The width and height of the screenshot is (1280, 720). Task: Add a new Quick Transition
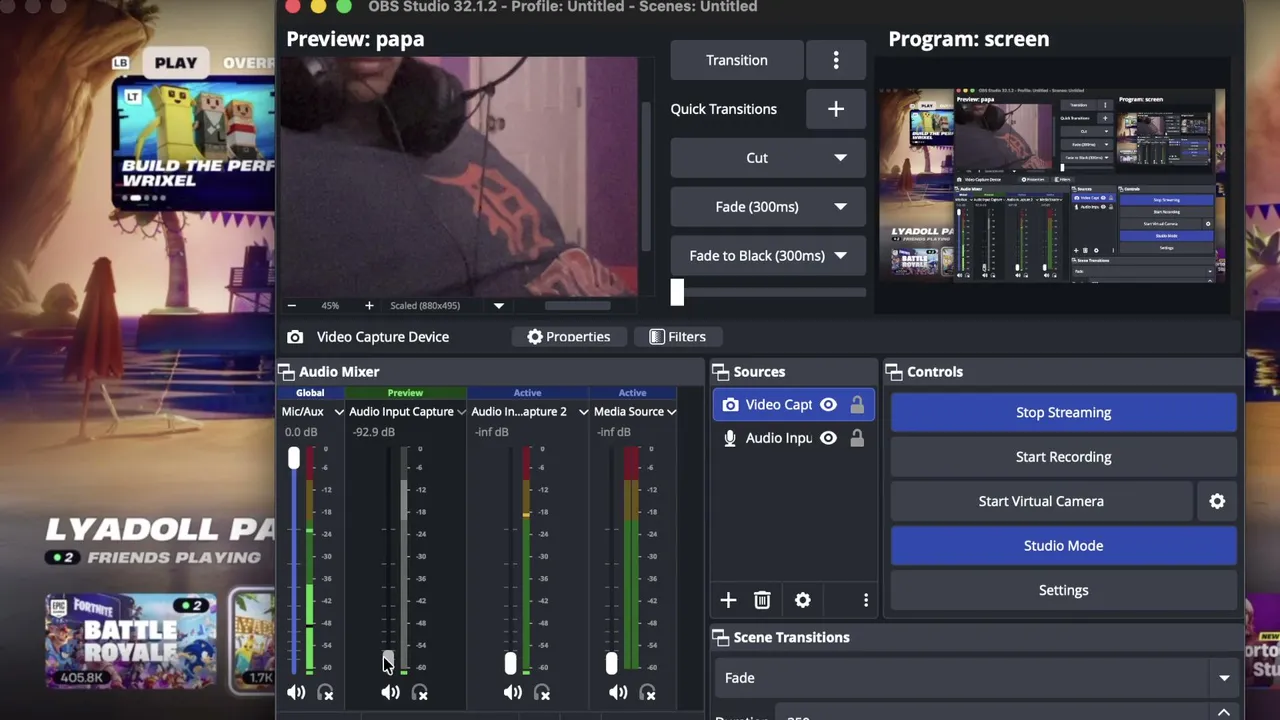point(836,109)
